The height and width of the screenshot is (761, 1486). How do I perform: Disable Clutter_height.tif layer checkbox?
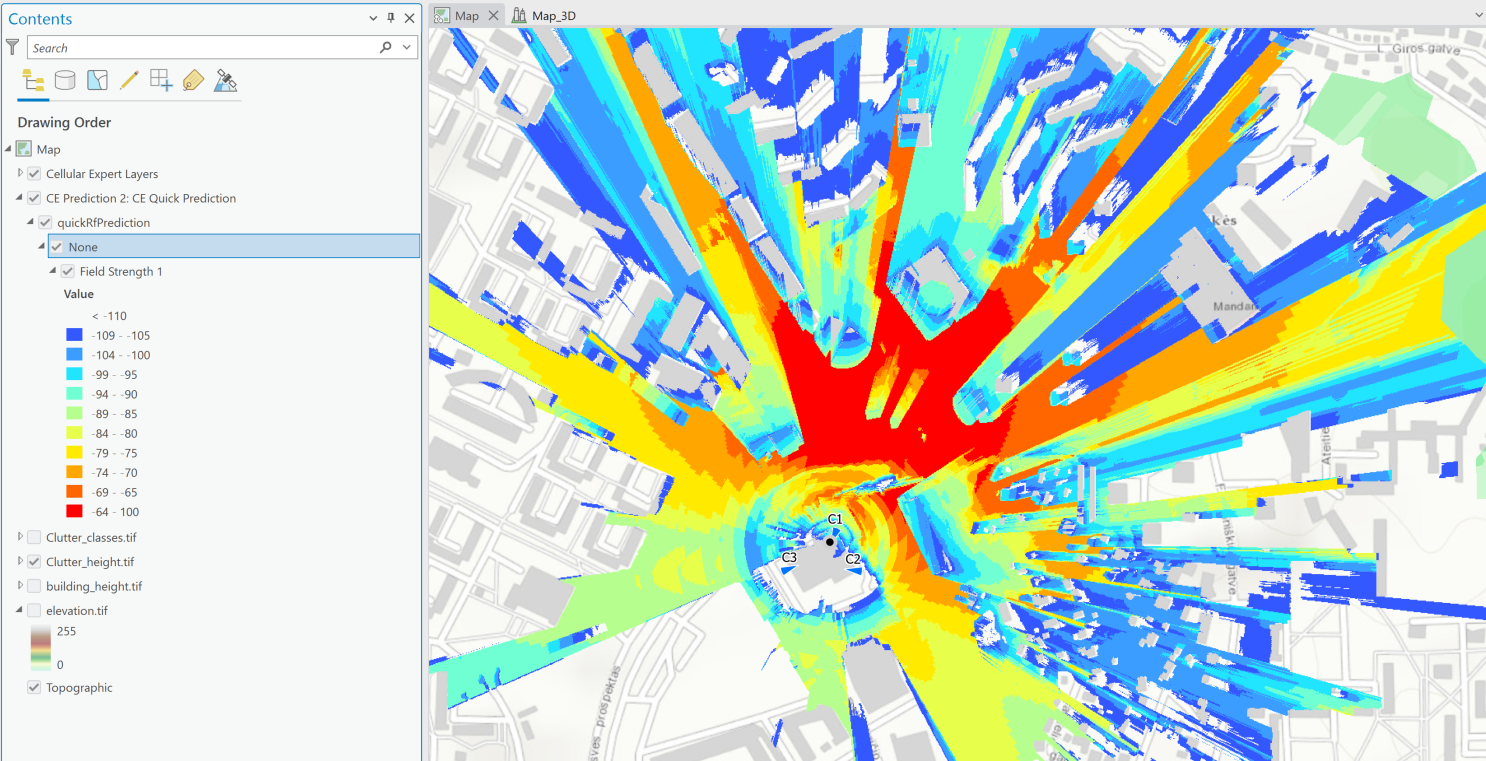coord(34,562)
